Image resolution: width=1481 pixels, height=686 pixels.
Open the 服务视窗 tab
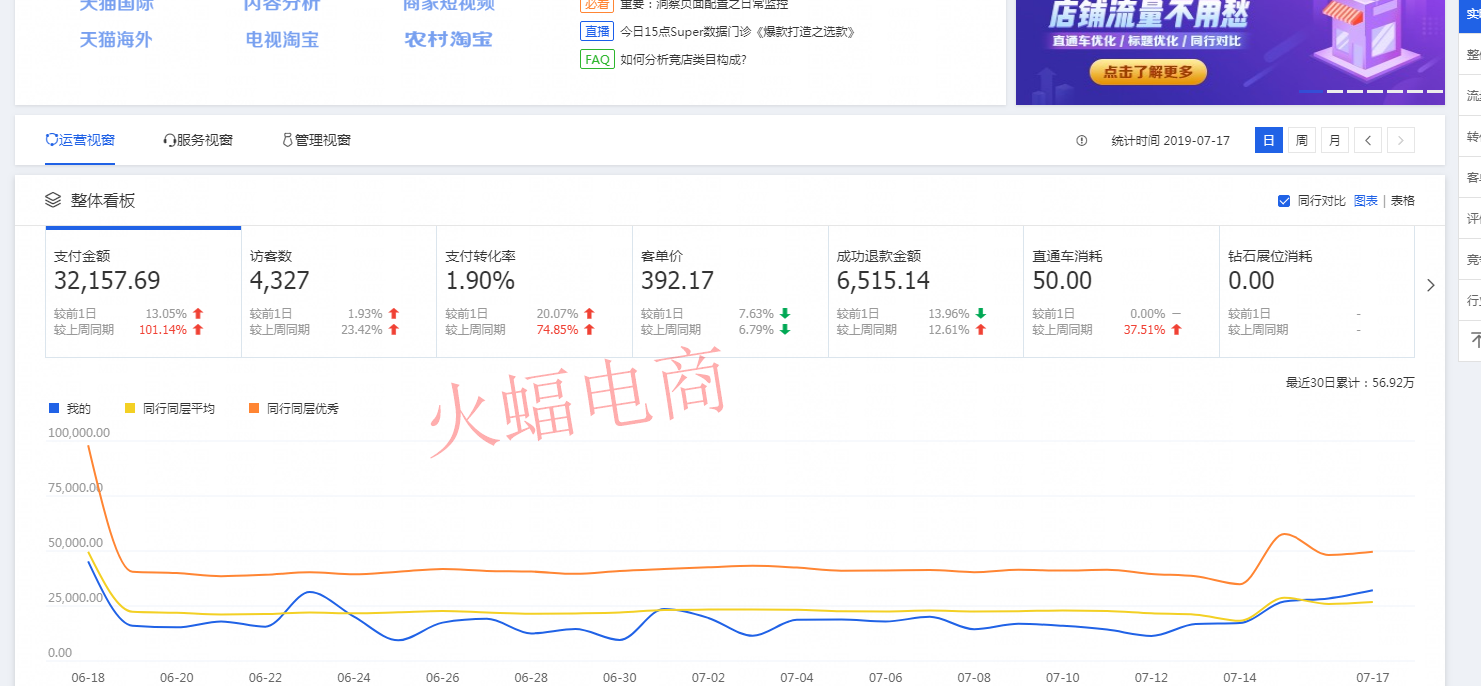click(198, 140)
